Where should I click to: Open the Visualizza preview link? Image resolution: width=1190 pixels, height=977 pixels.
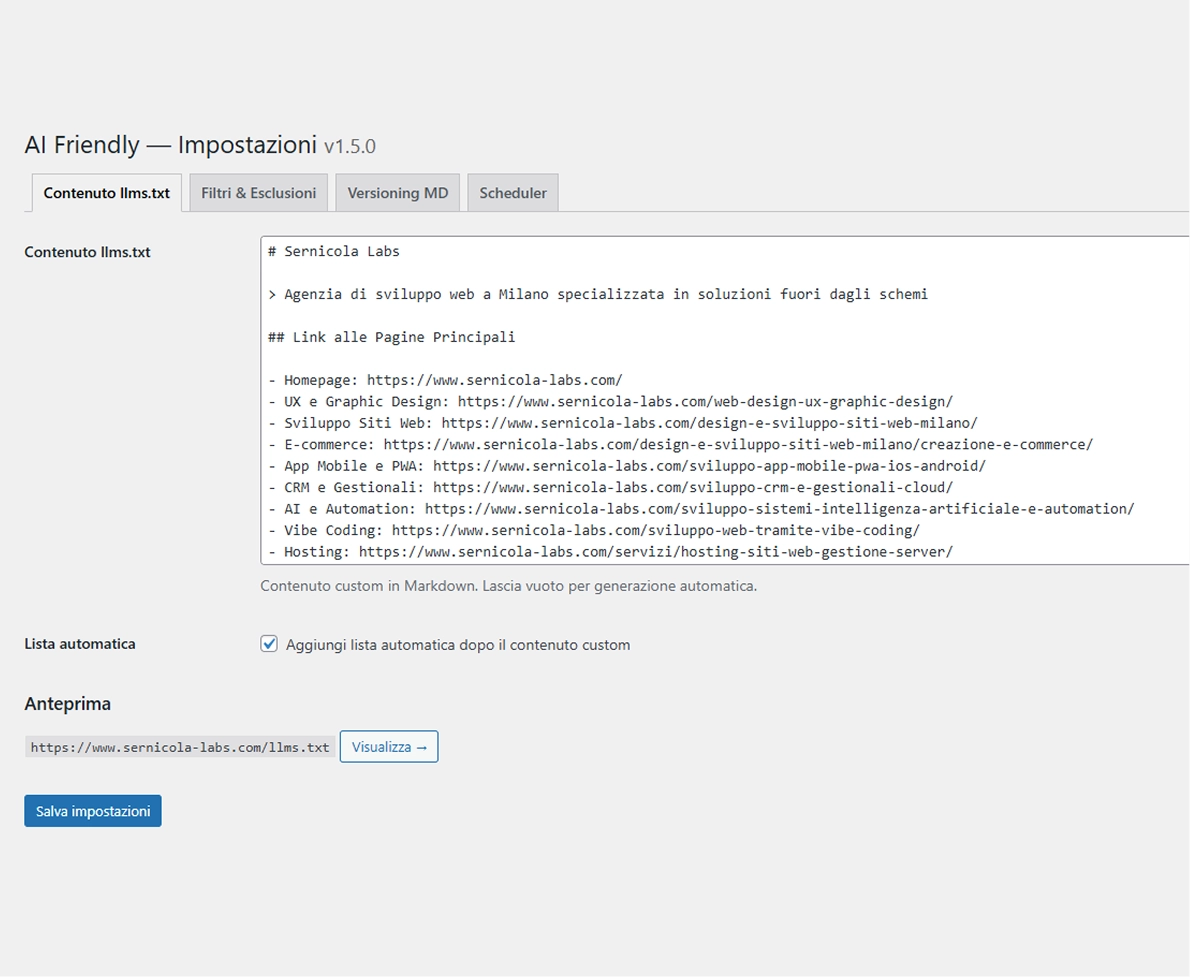388,746
